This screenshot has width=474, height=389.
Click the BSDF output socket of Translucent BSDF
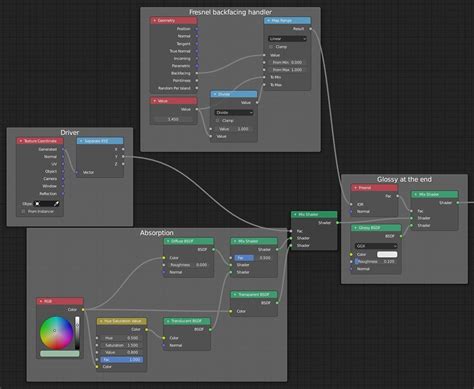click(x=210, y=329)
